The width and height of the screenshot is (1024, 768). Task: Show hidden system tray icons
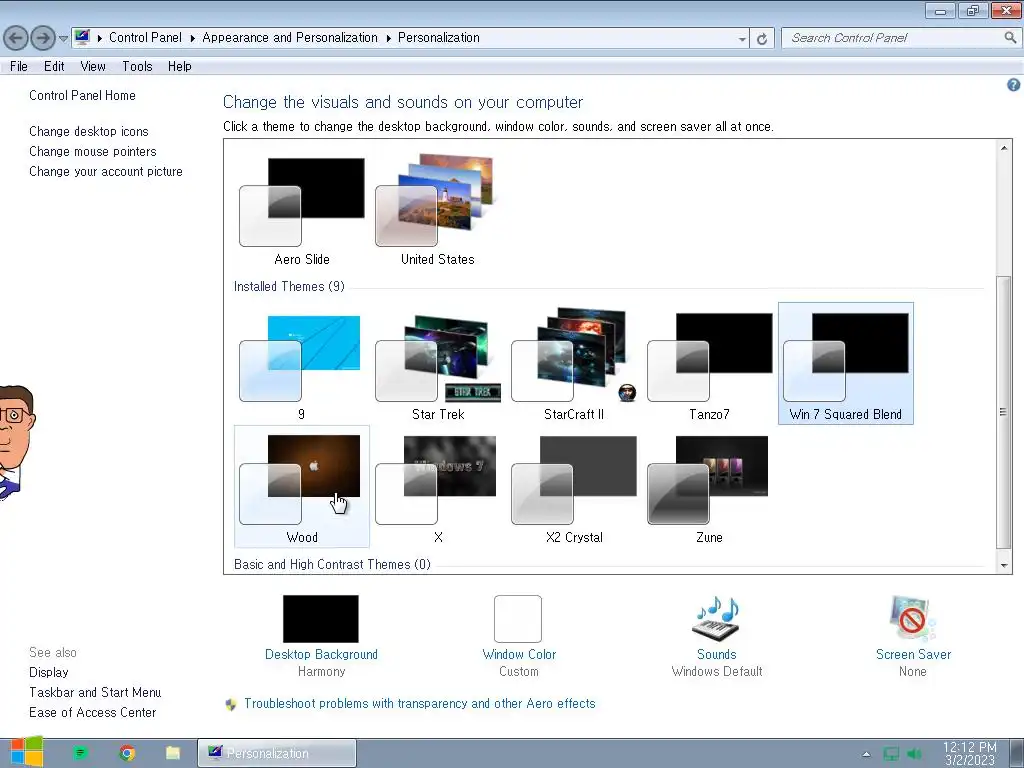867,754
